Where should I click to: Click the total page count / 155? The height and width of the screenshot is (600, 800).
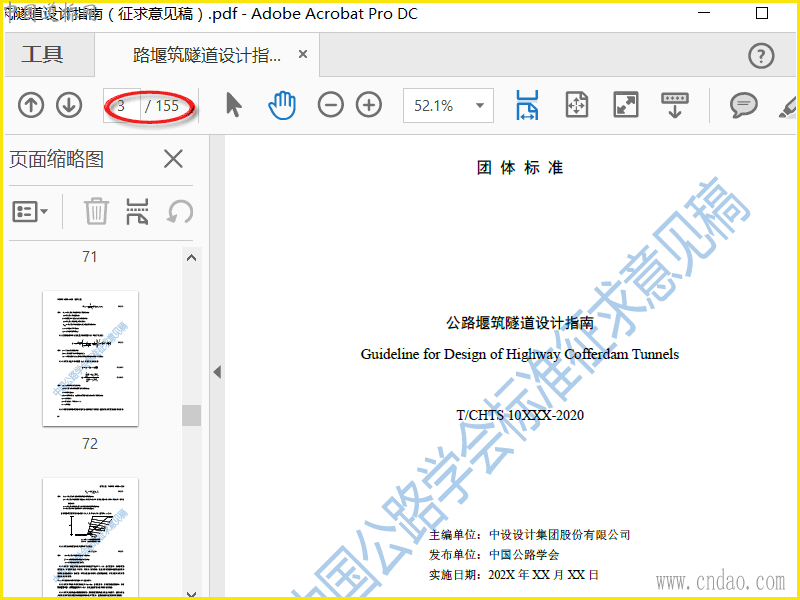(x=162, y=106)
